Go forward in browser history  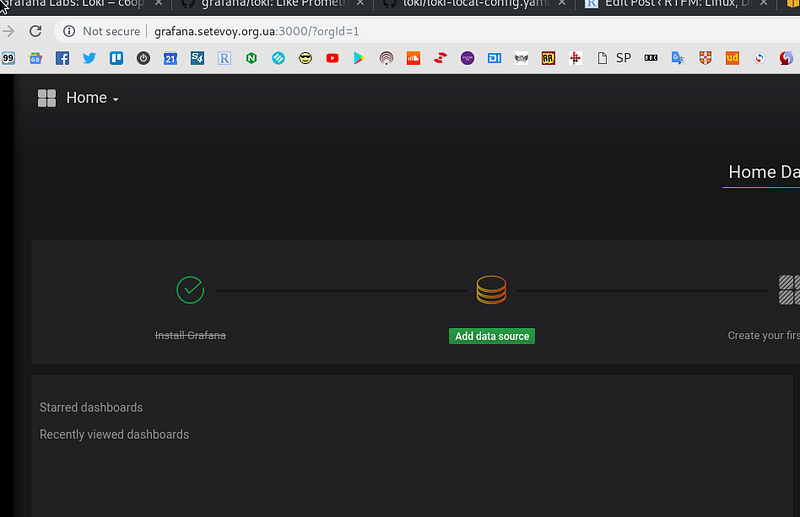(x=8, y=31)
